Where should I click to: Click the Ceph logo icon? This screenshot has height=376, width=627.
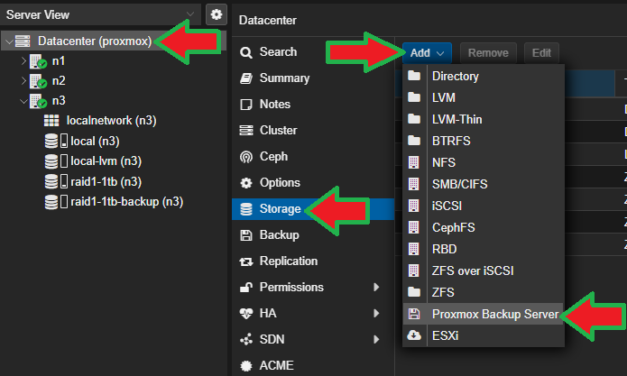click(x=246, y=157)
